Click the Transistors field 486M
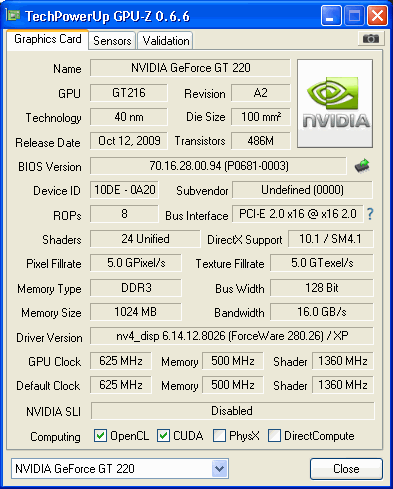Viewport: 393px width, 489px height. point(261,141)
